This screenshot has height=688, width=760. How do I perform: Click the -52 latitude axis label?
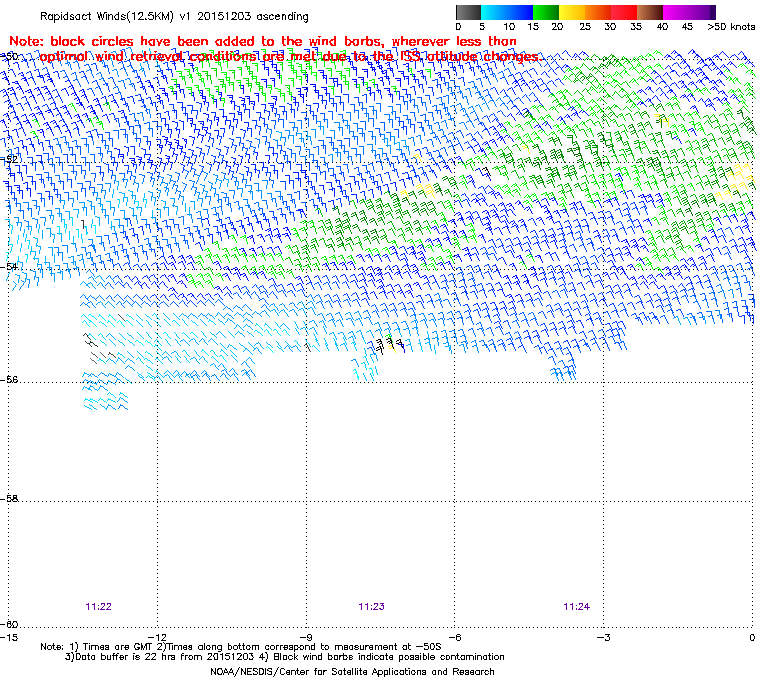click(x=10, y=159)
